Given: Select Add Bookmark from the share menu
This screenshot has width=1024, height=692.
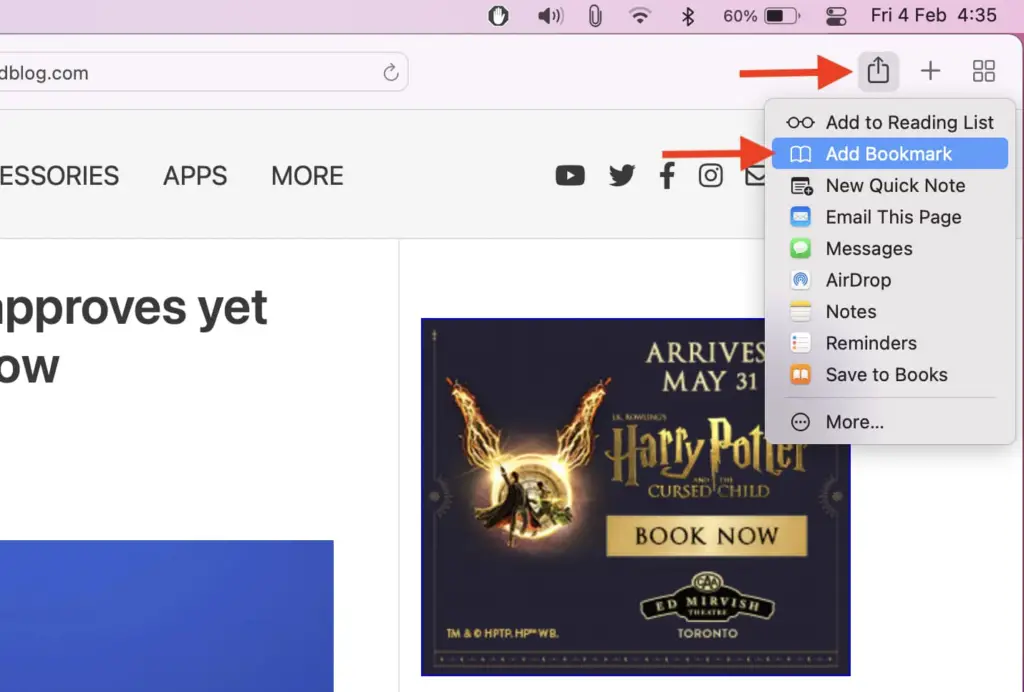Looking at the screenshot, I should 888,153.
